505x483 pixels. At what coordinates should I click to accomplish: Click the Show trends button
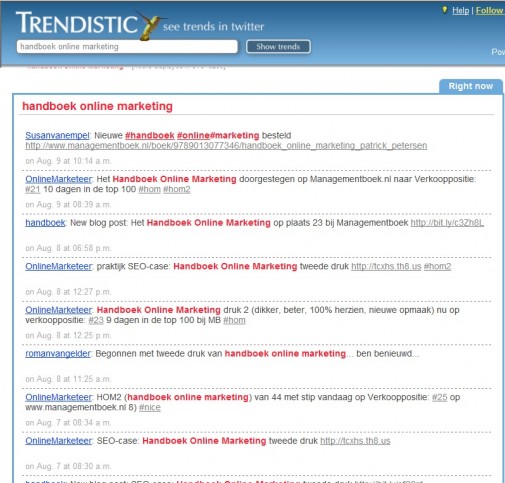[x=278, y=47]
